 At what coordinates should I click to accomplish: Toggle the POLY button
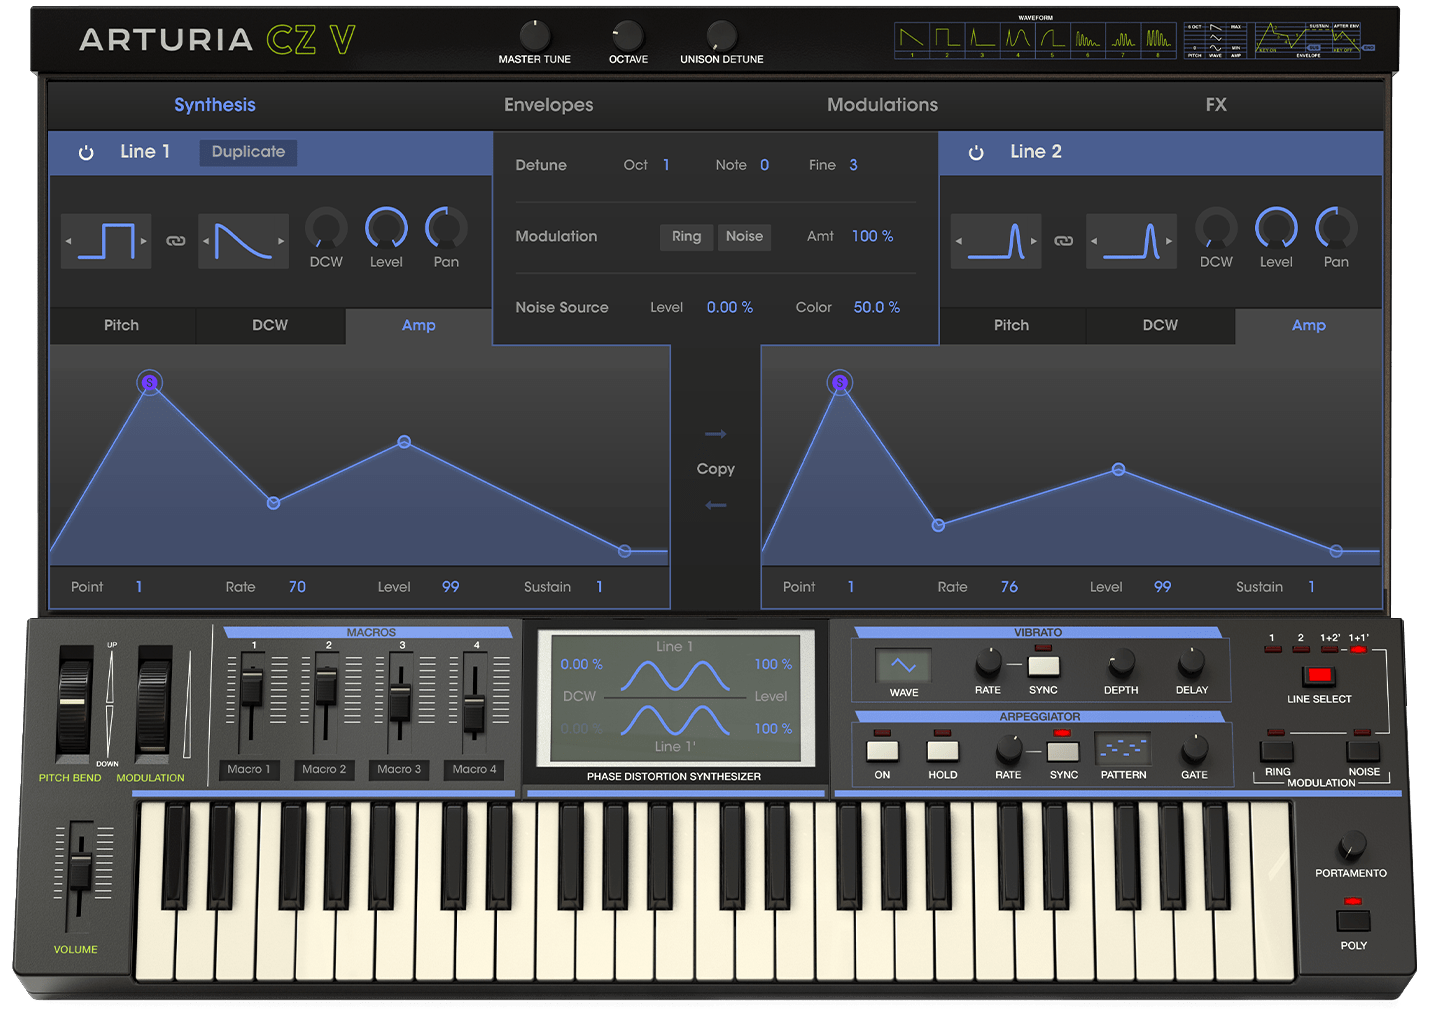point(1353,920)
